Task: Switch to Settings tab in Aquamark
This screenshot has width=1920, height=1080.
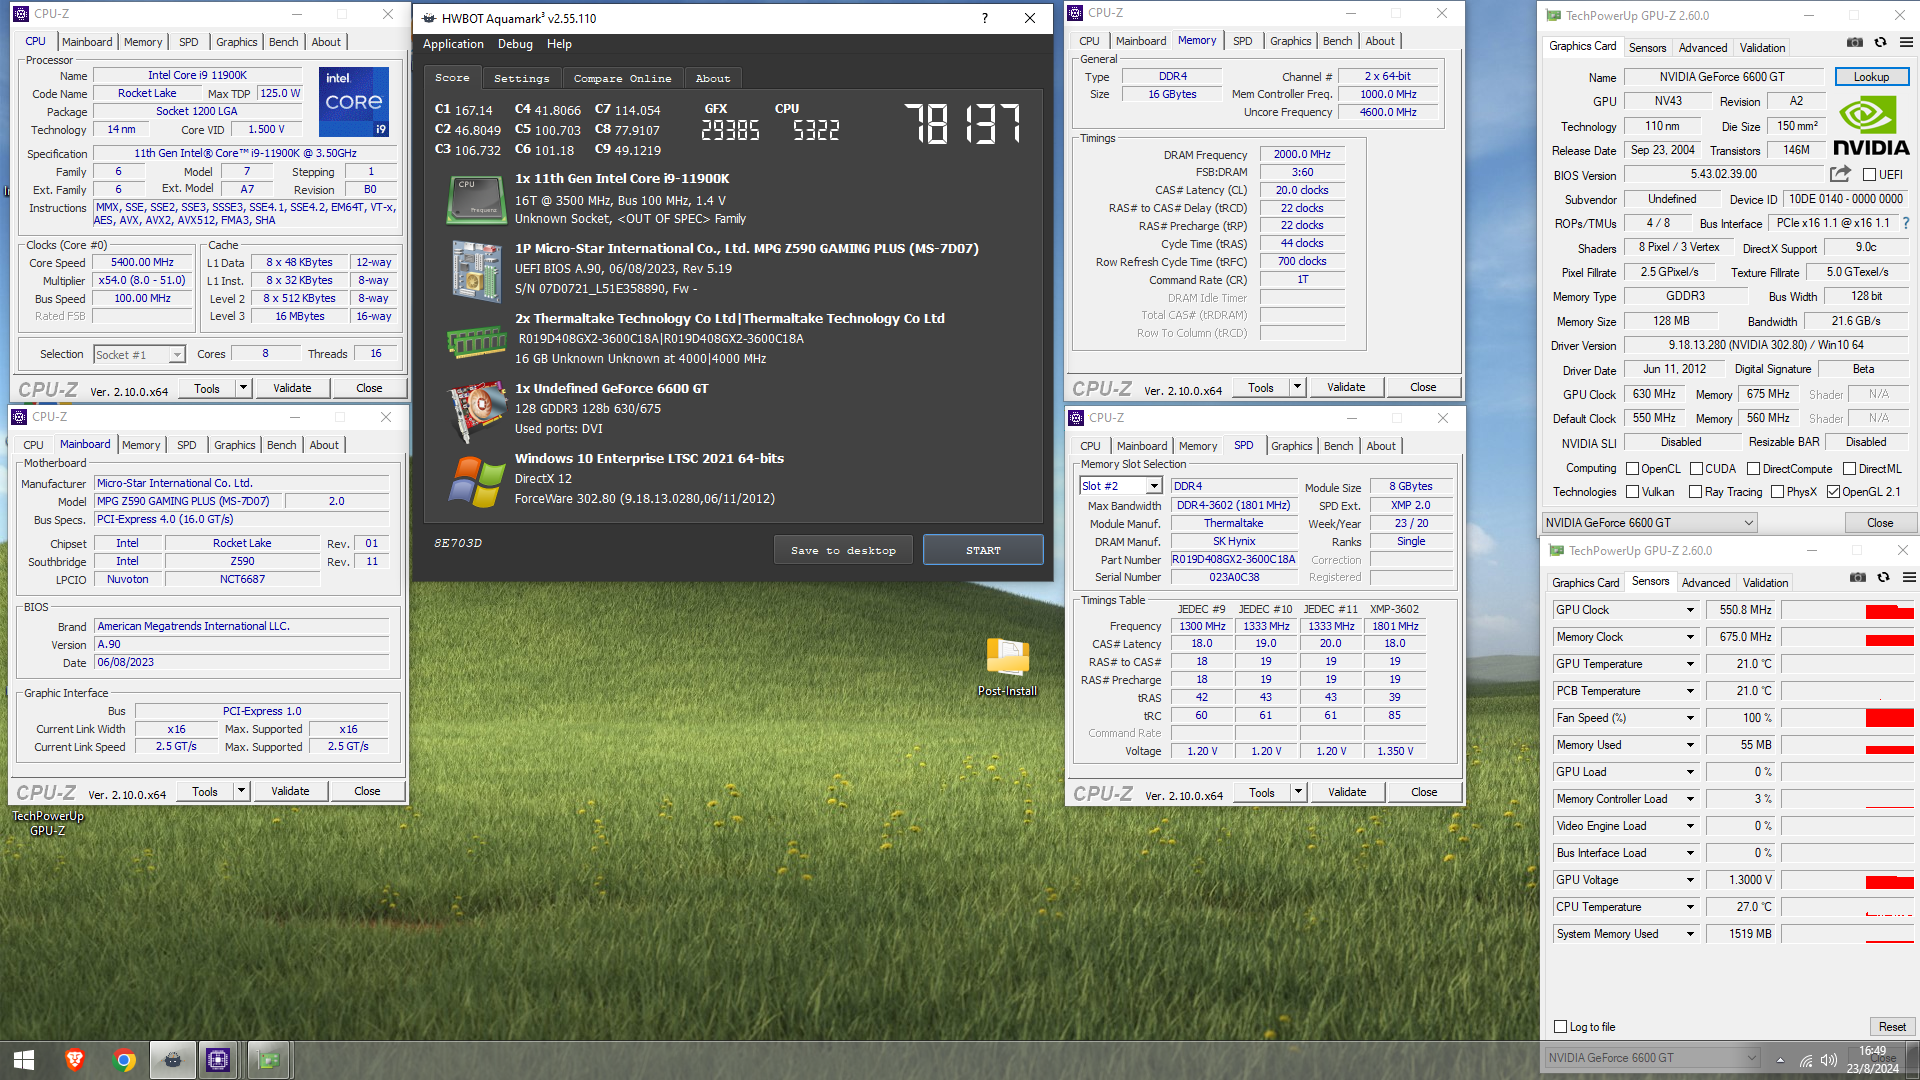Action: [x=521, y=78]
